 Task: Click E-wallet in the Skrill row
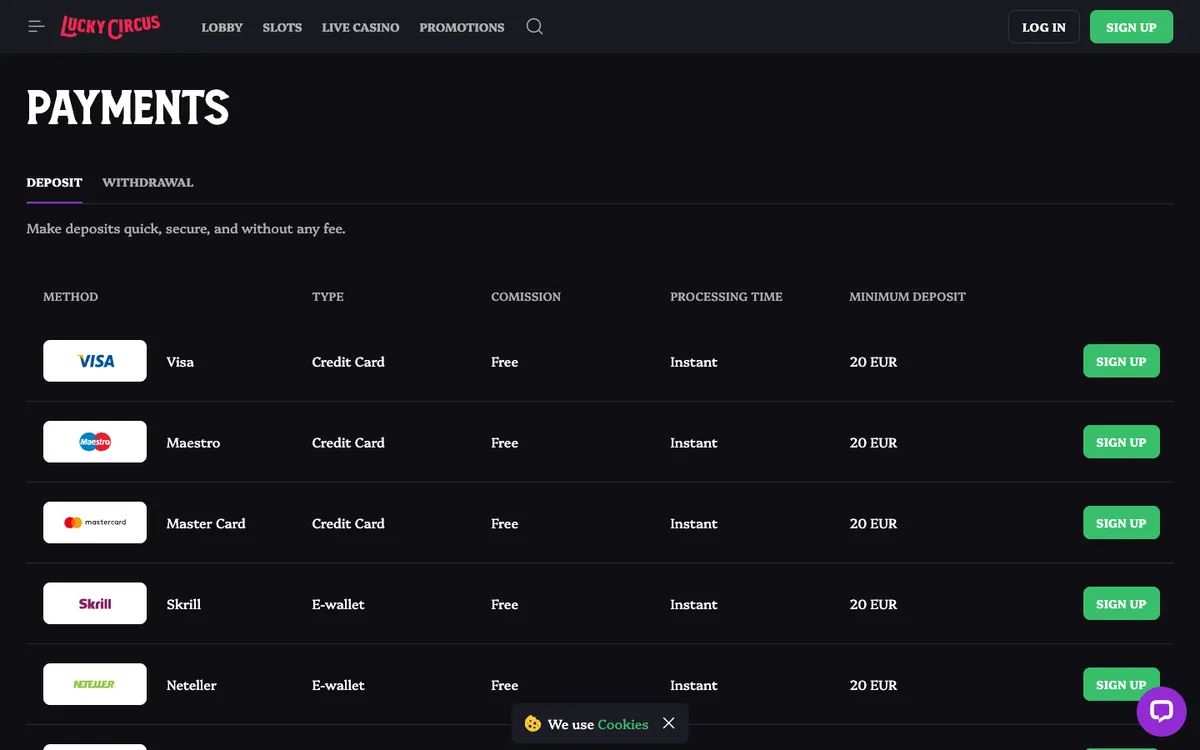pos(338,605)
